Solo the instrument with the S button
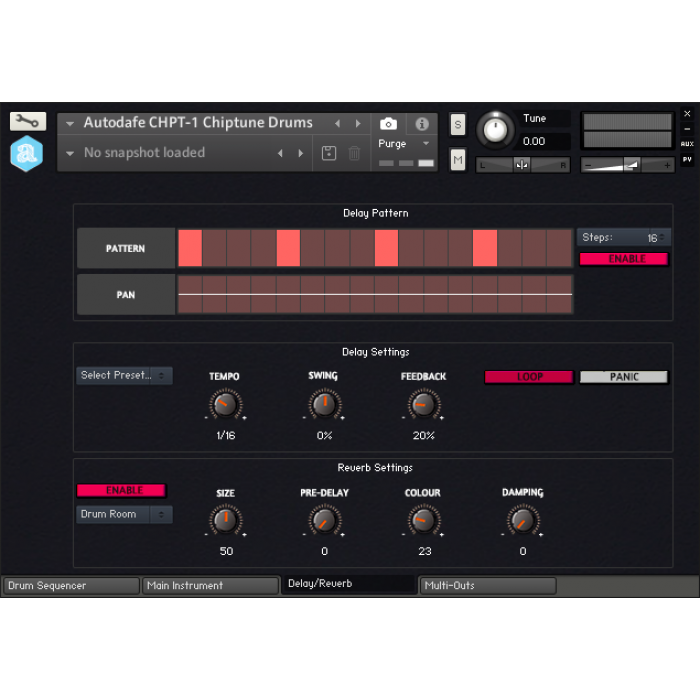Image resolution: width=700 pixels, height=700 pixels. (x=458, y=125)
